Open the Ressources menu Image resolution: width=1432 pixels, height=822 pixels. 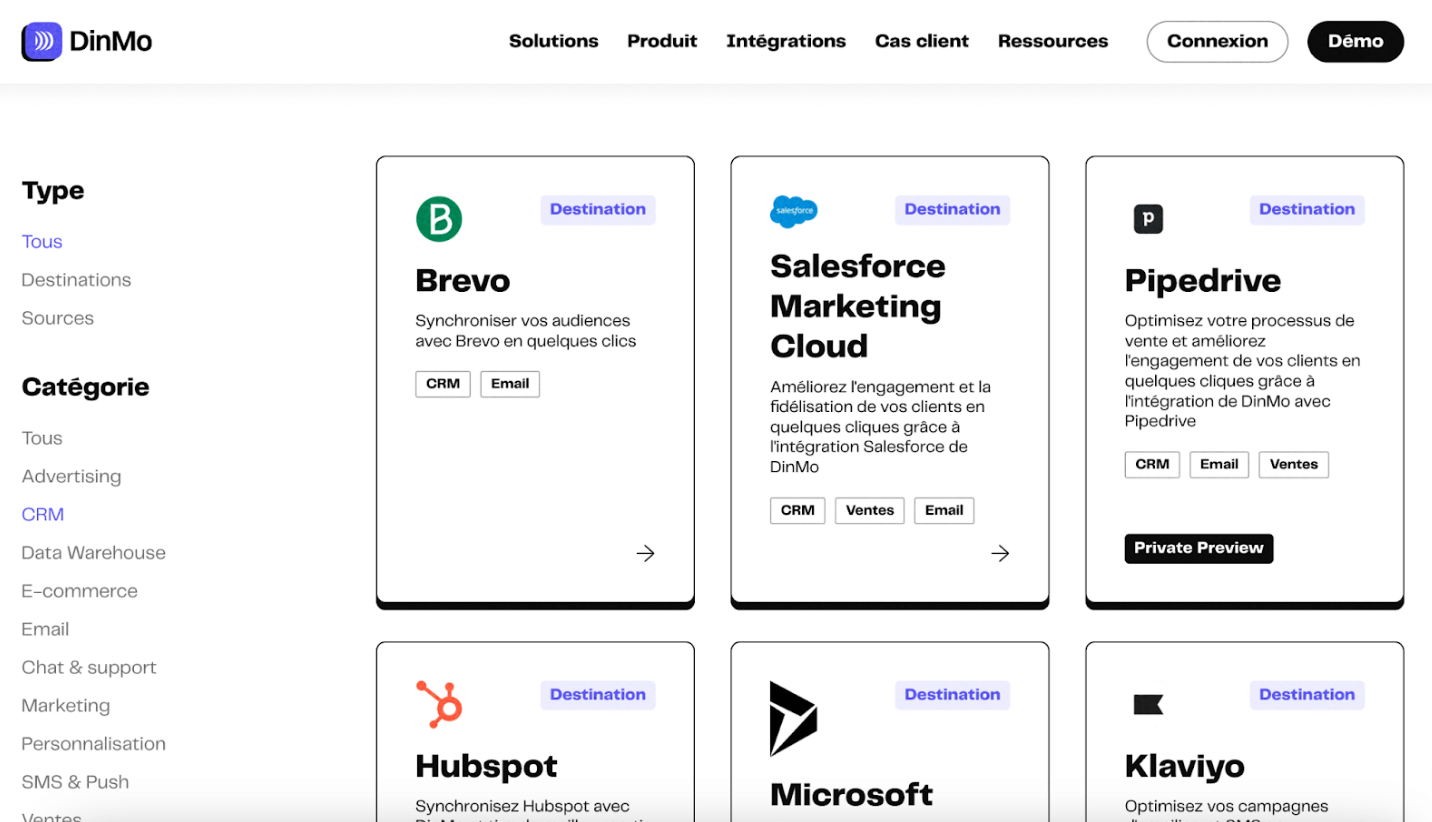1053,41
